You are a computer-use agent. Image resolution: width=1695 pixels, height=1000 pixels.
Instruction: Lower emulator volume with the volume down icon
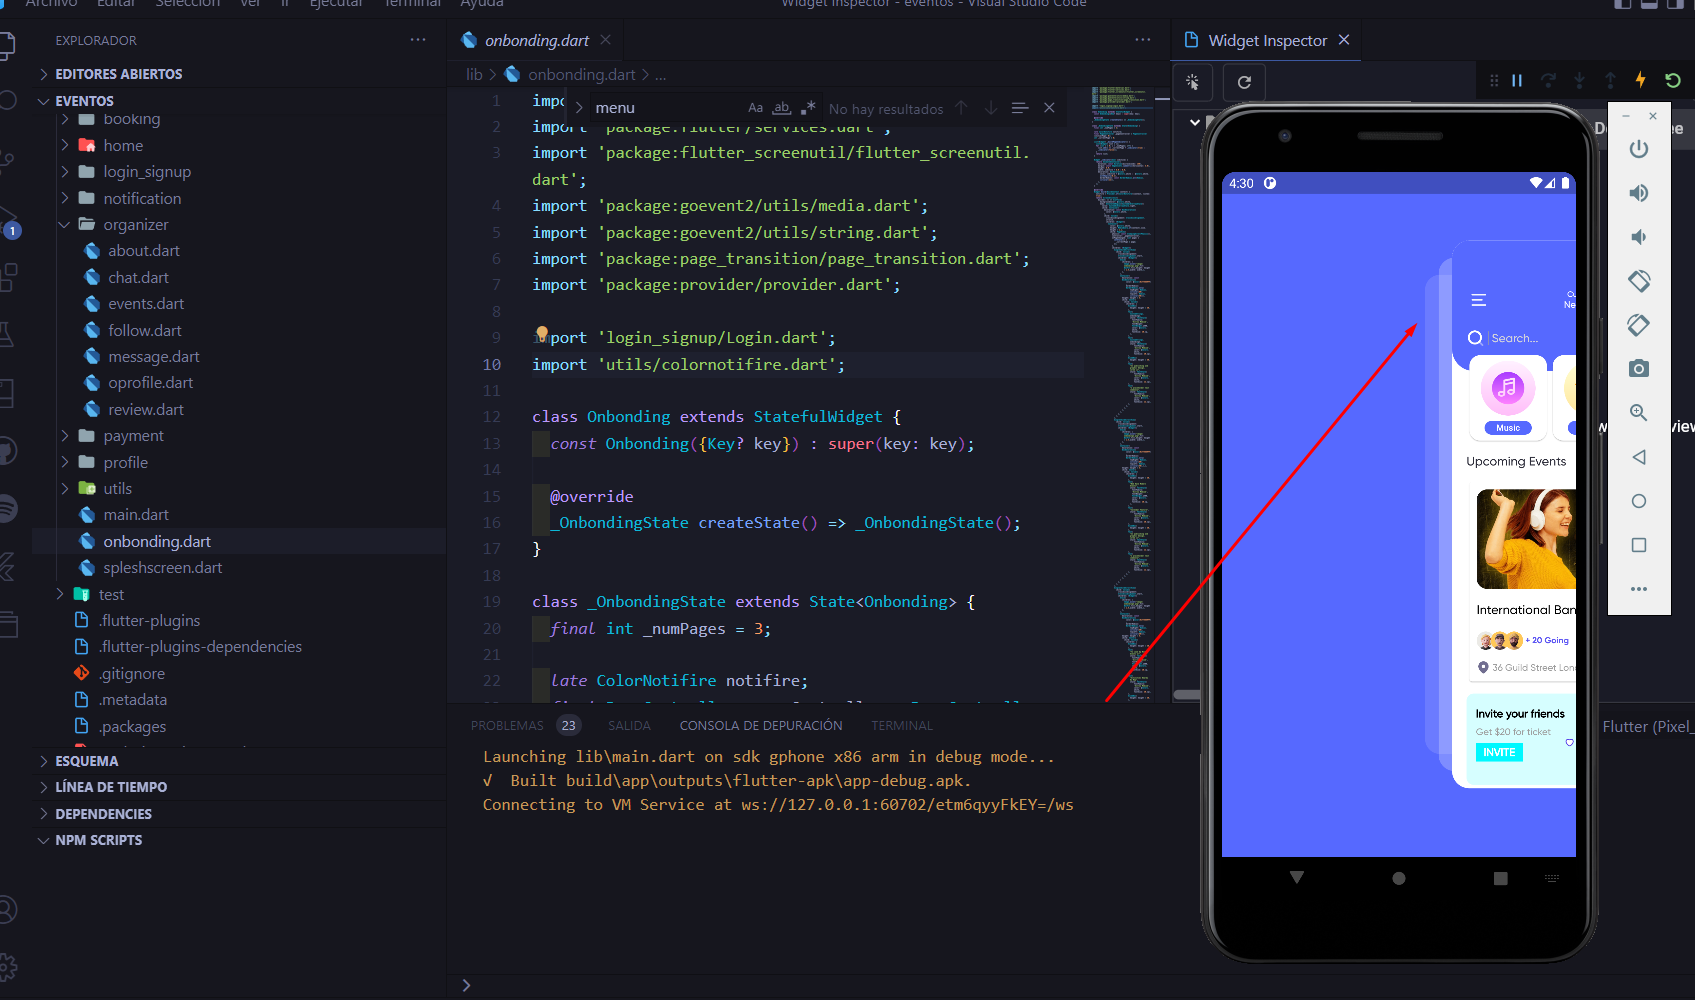coord(1638,237)
